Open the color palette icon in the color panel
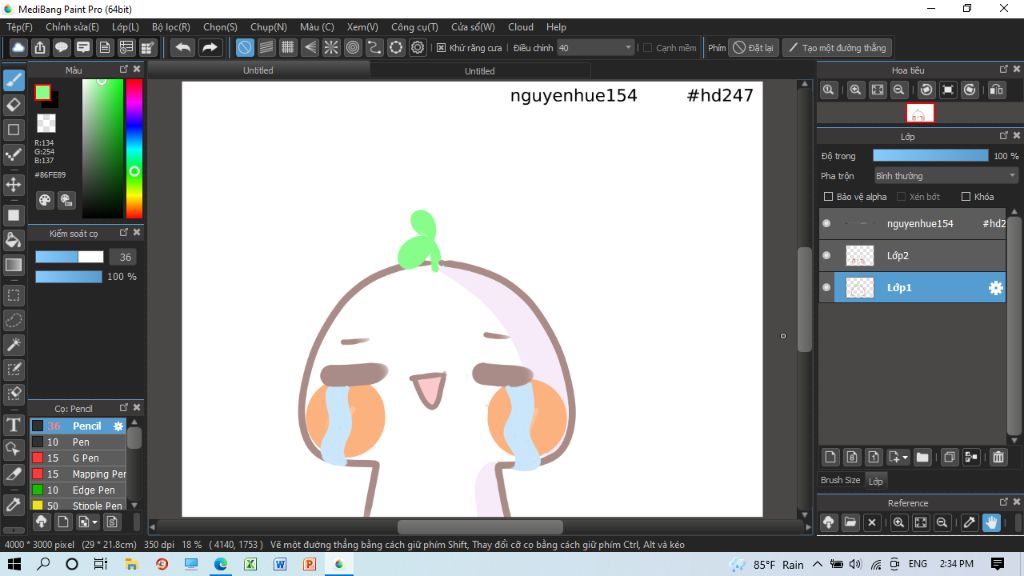 44,200
